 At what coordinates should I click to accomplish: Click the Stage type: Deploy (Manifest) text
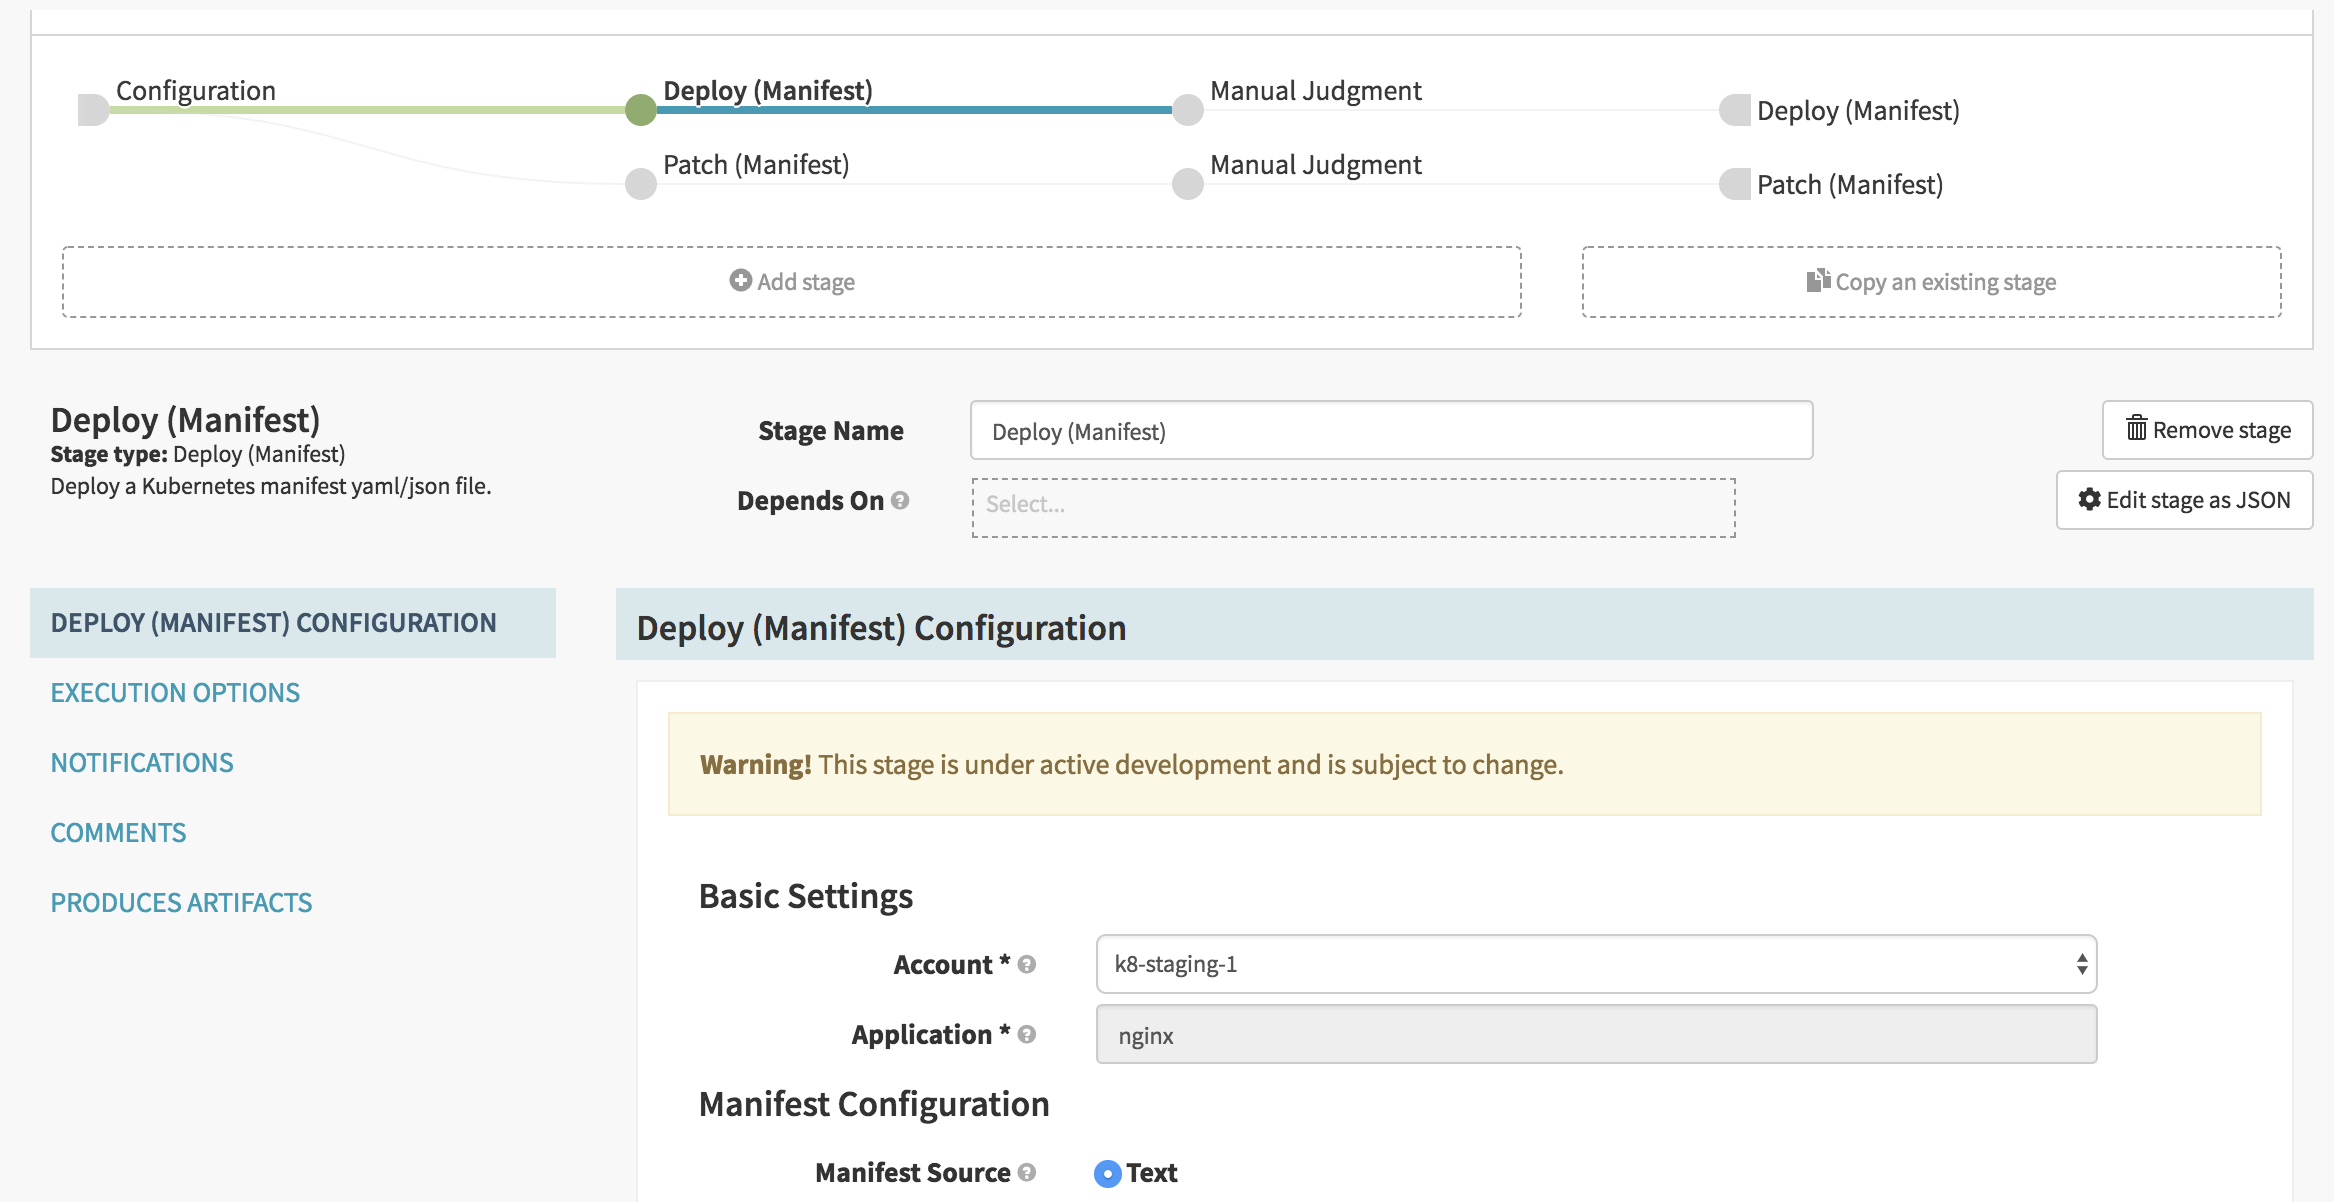pos(198,454)
